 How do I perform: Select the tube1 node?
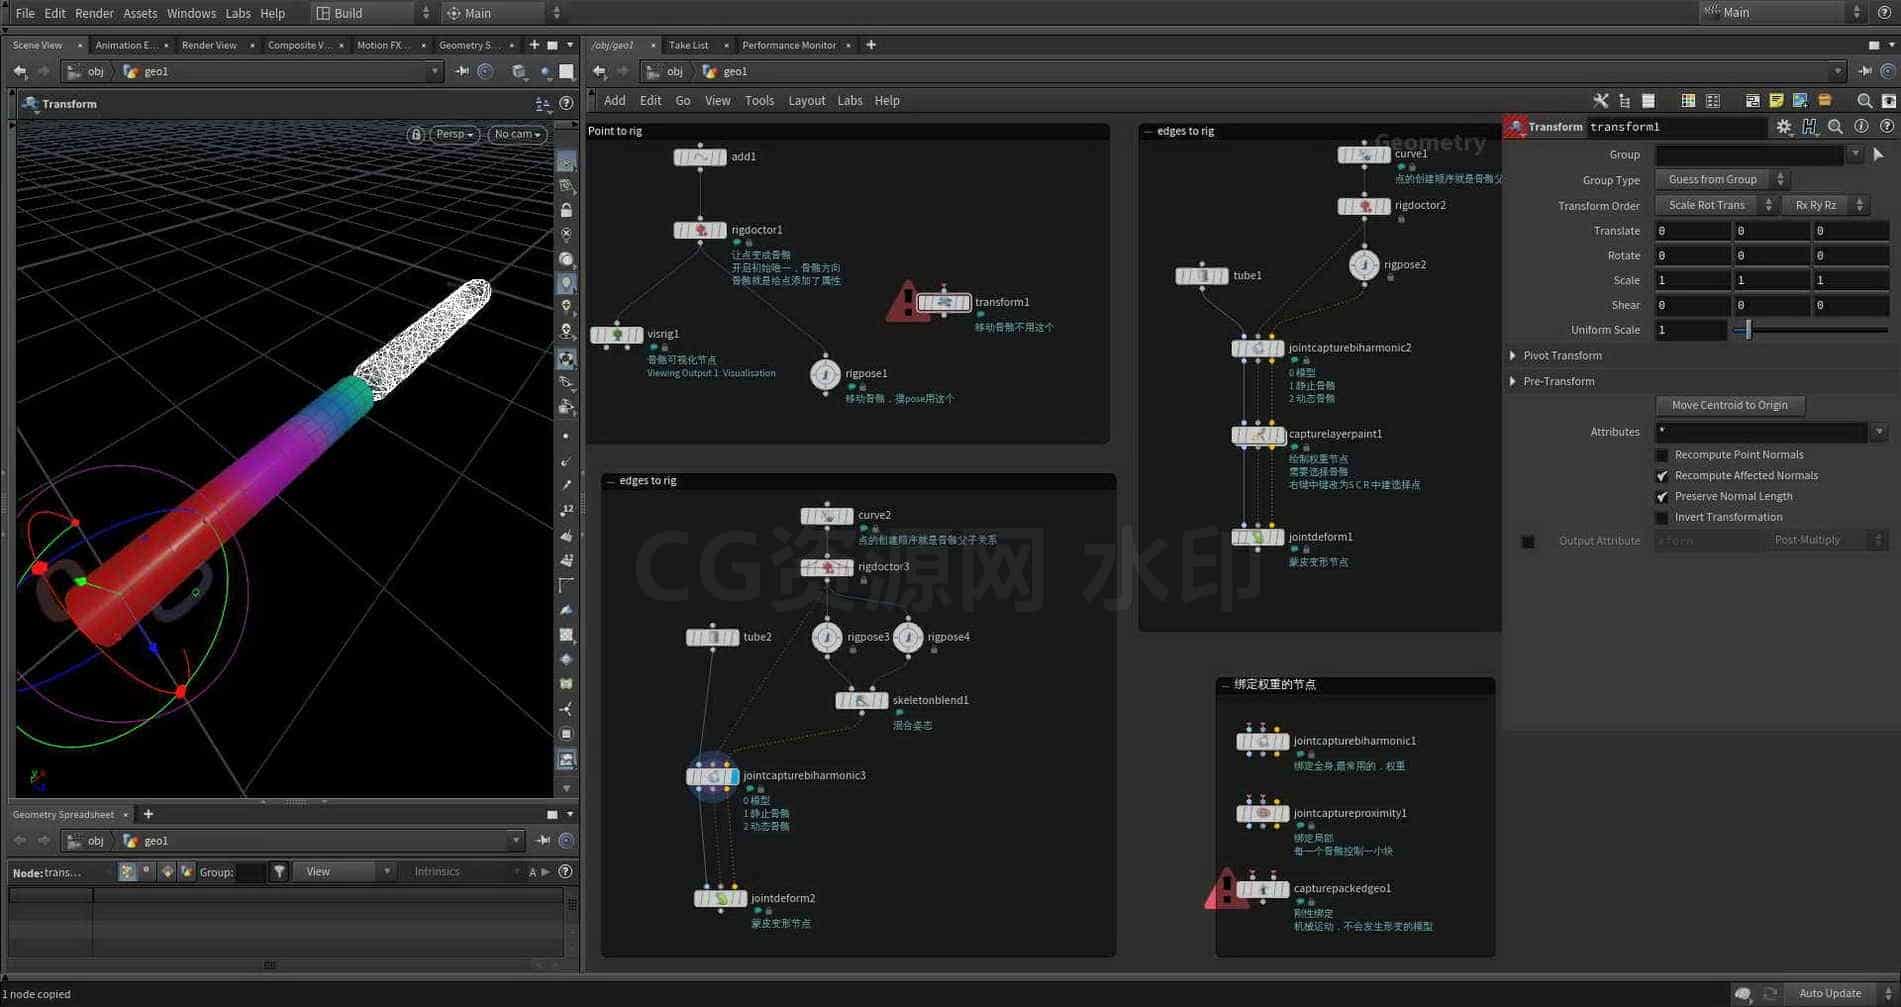click(x=1201, y=276)
